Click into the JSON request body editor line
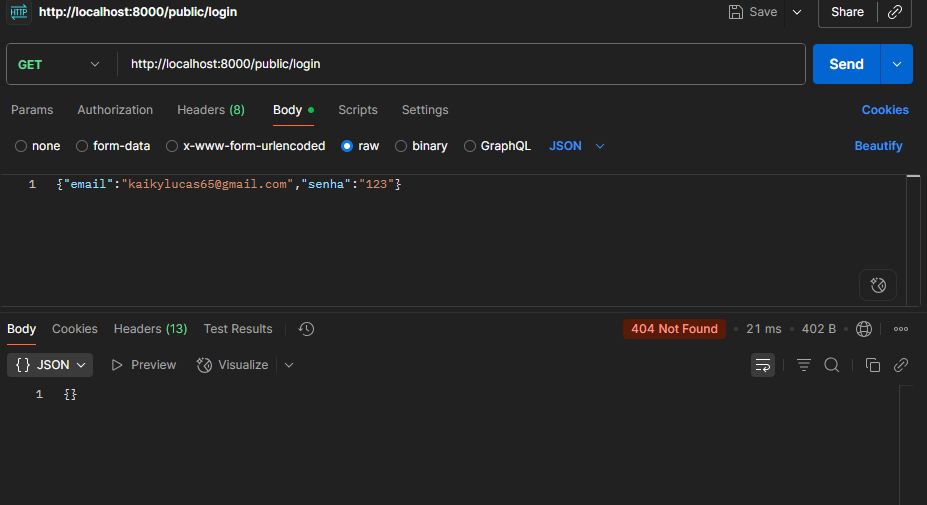 click(229, 184)
